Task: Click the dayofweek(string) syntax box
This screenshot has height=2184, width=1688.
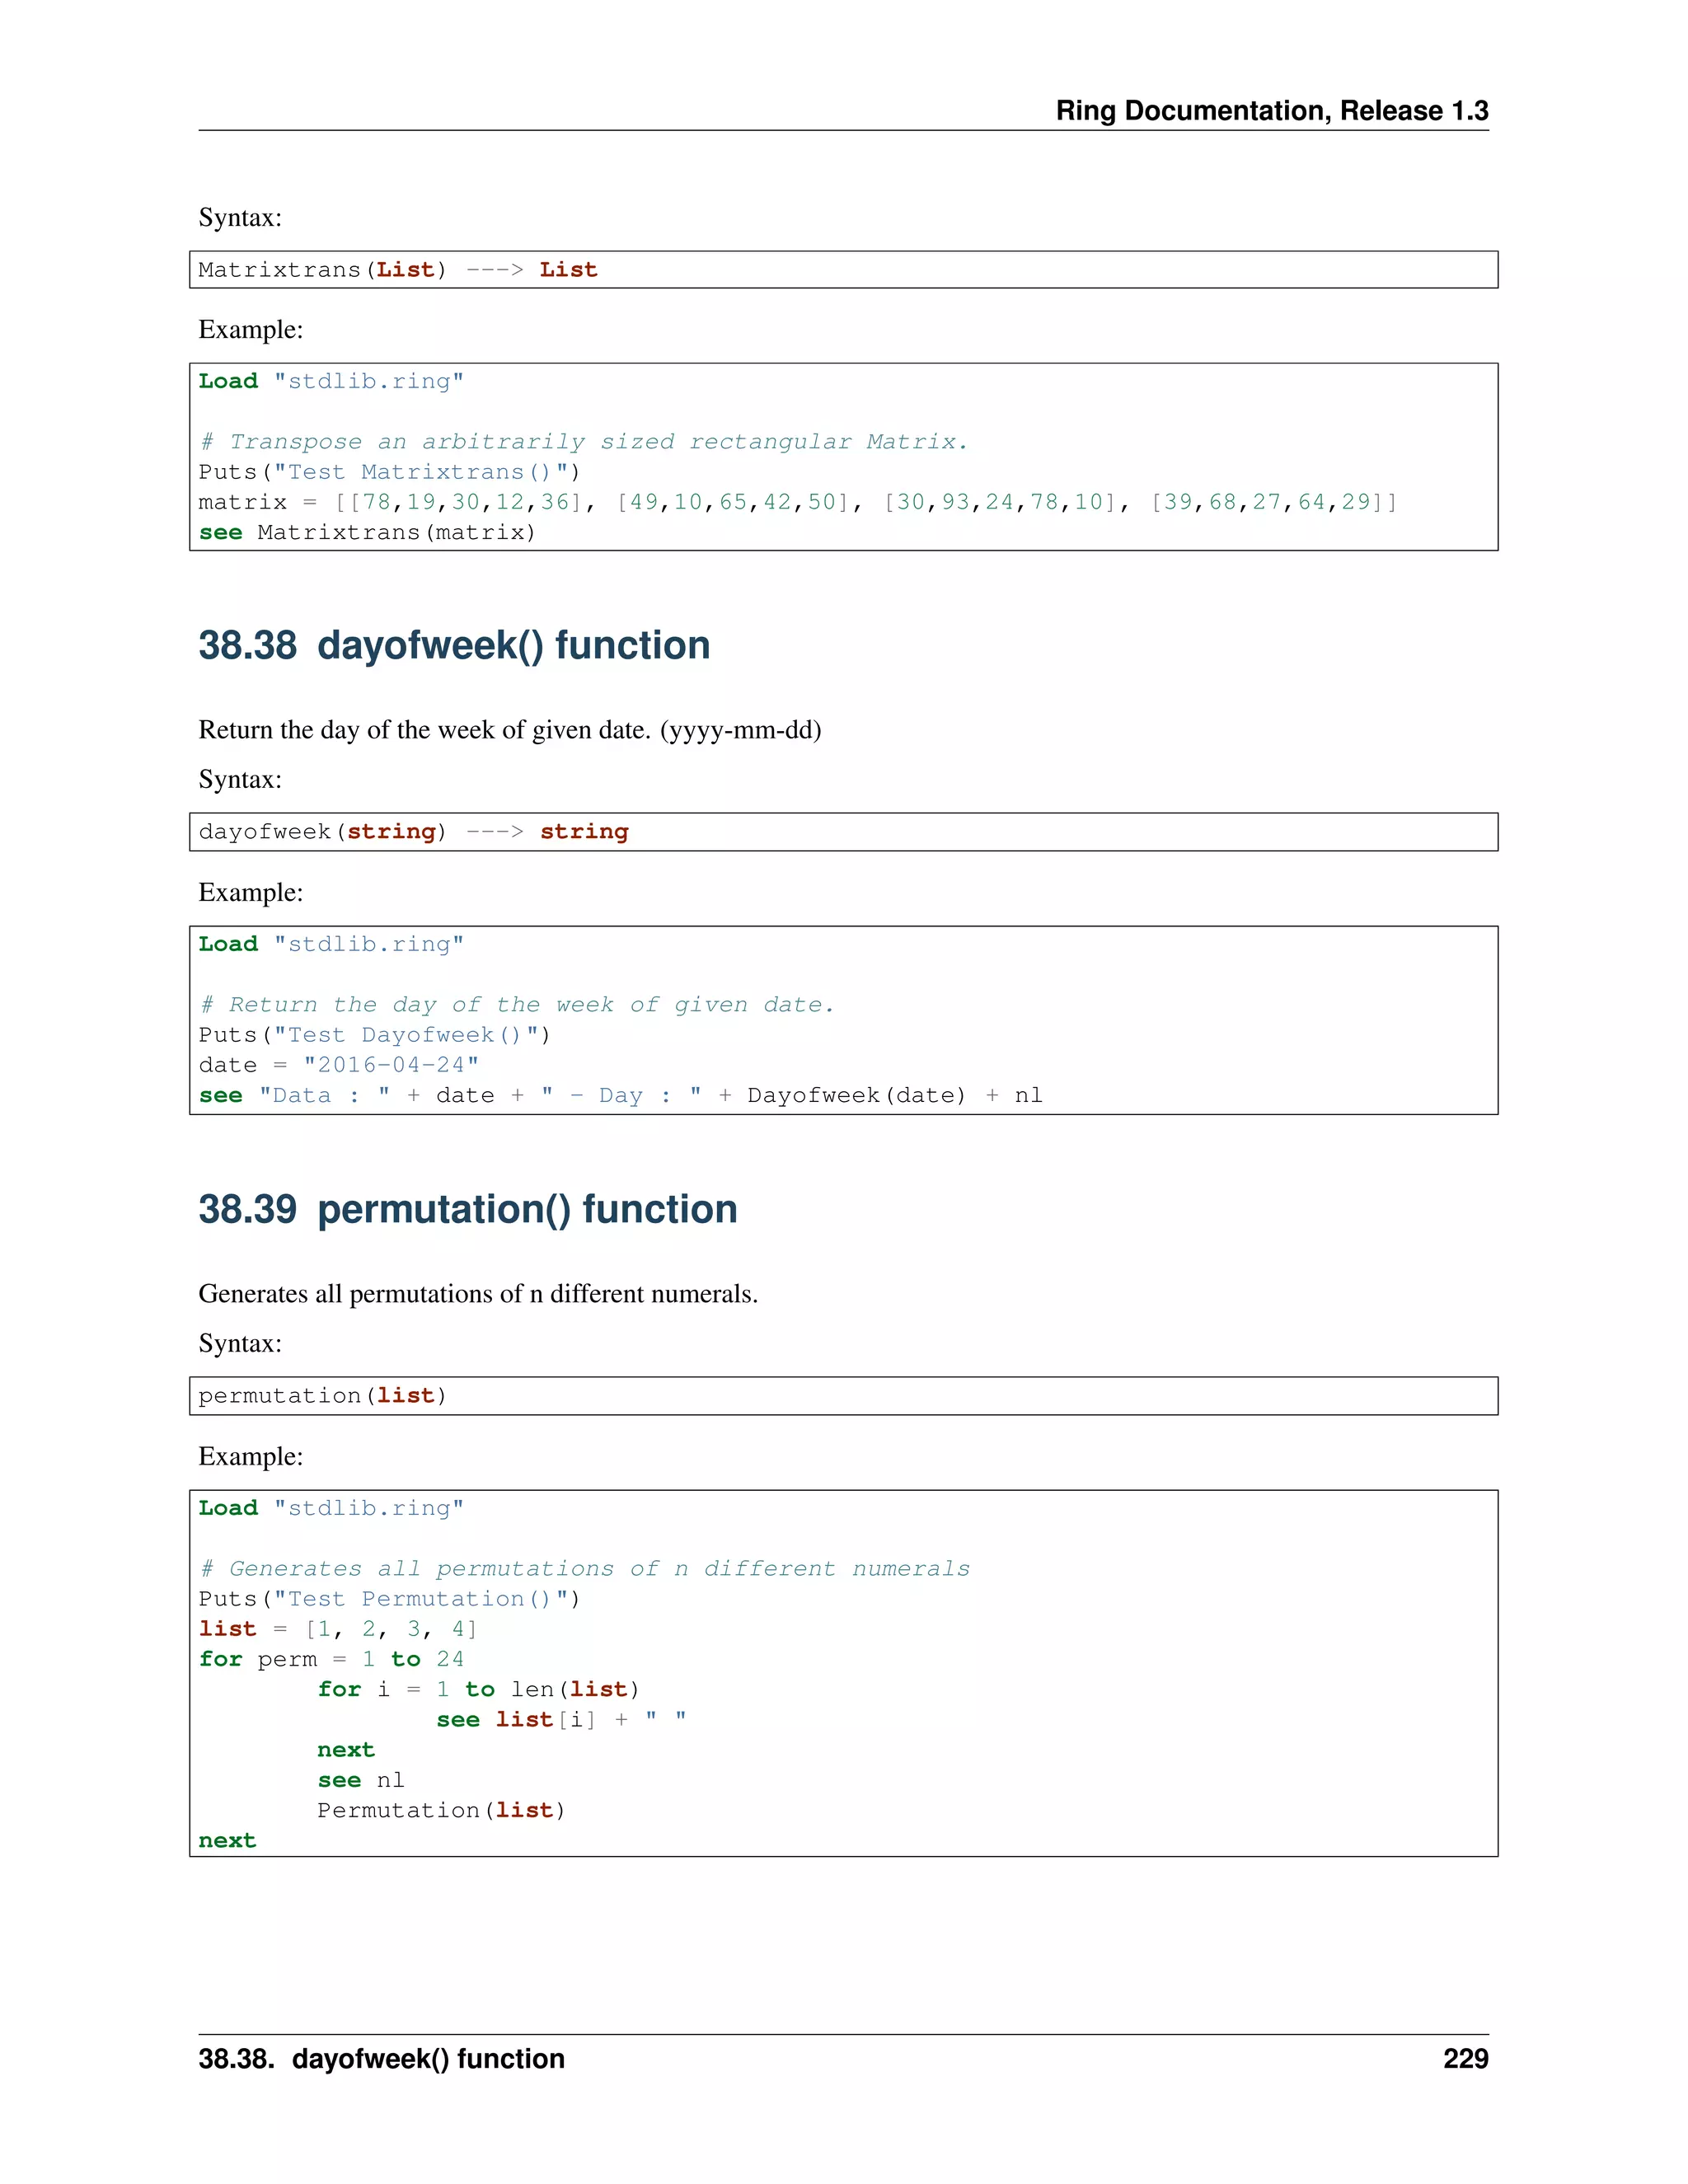Action: 842,832
